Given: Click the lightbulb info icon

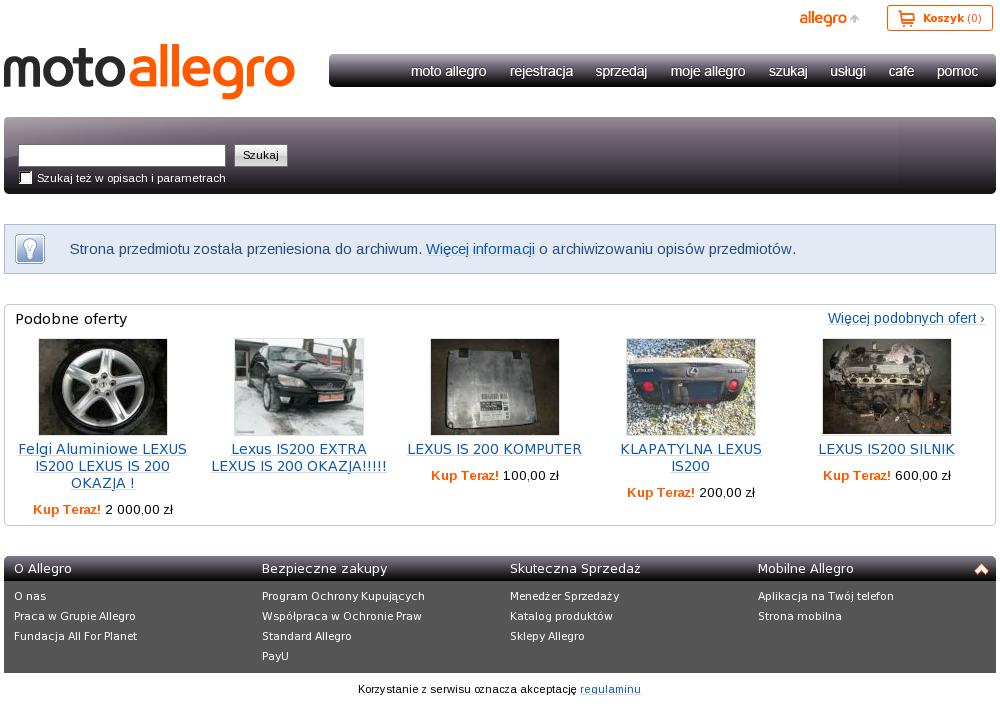Looking at the screenshot, I should 30,249.
